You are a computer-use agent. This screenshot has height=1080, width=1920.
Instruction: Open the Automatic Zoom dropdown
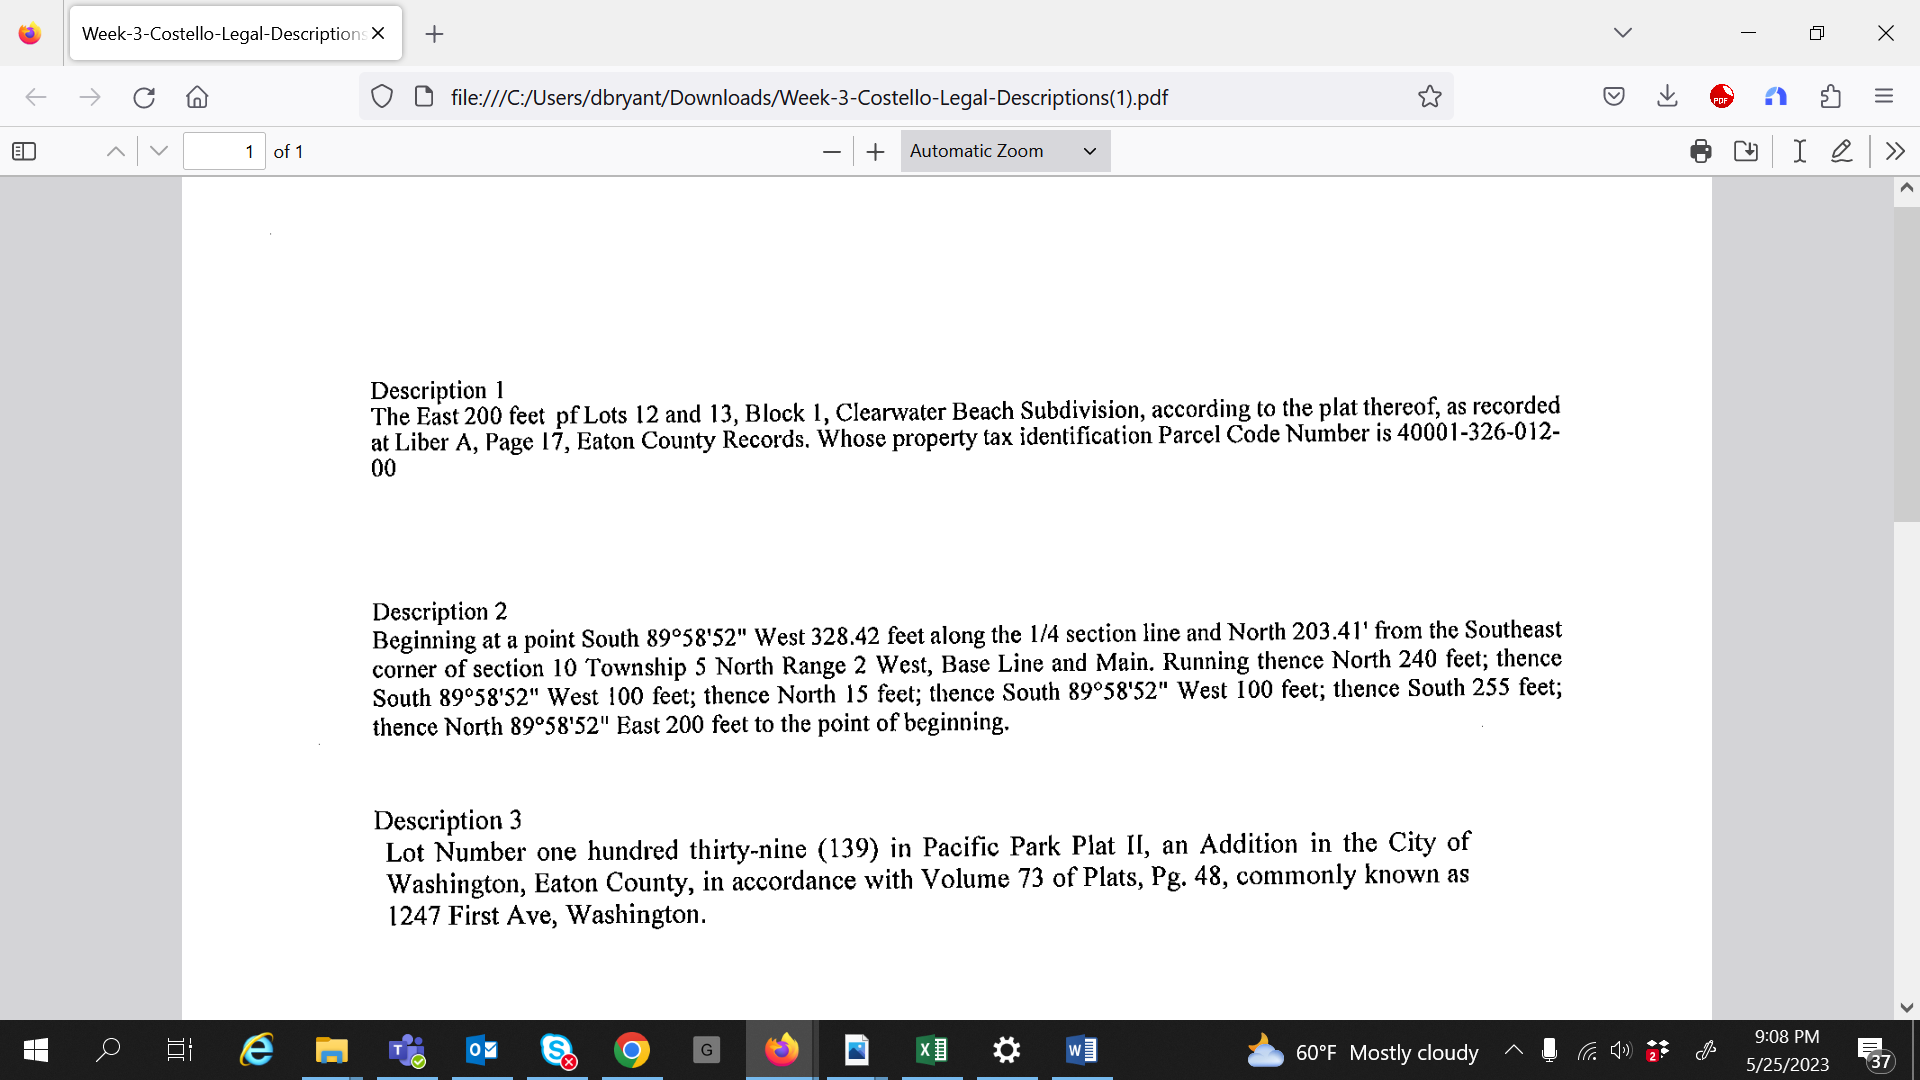point(1004,150)
